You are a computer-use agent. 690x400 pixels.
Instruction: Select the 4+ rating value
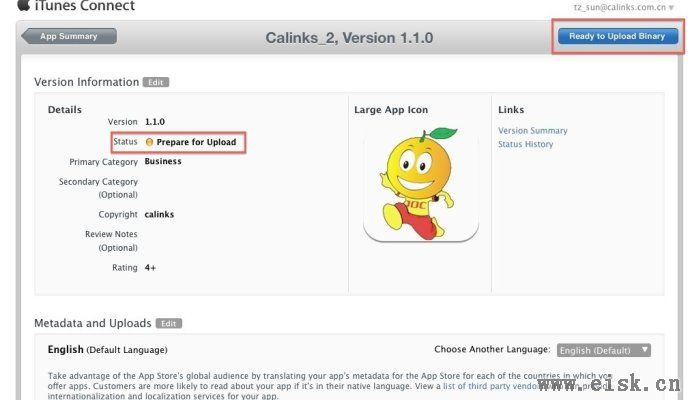[x=150, y=268]
